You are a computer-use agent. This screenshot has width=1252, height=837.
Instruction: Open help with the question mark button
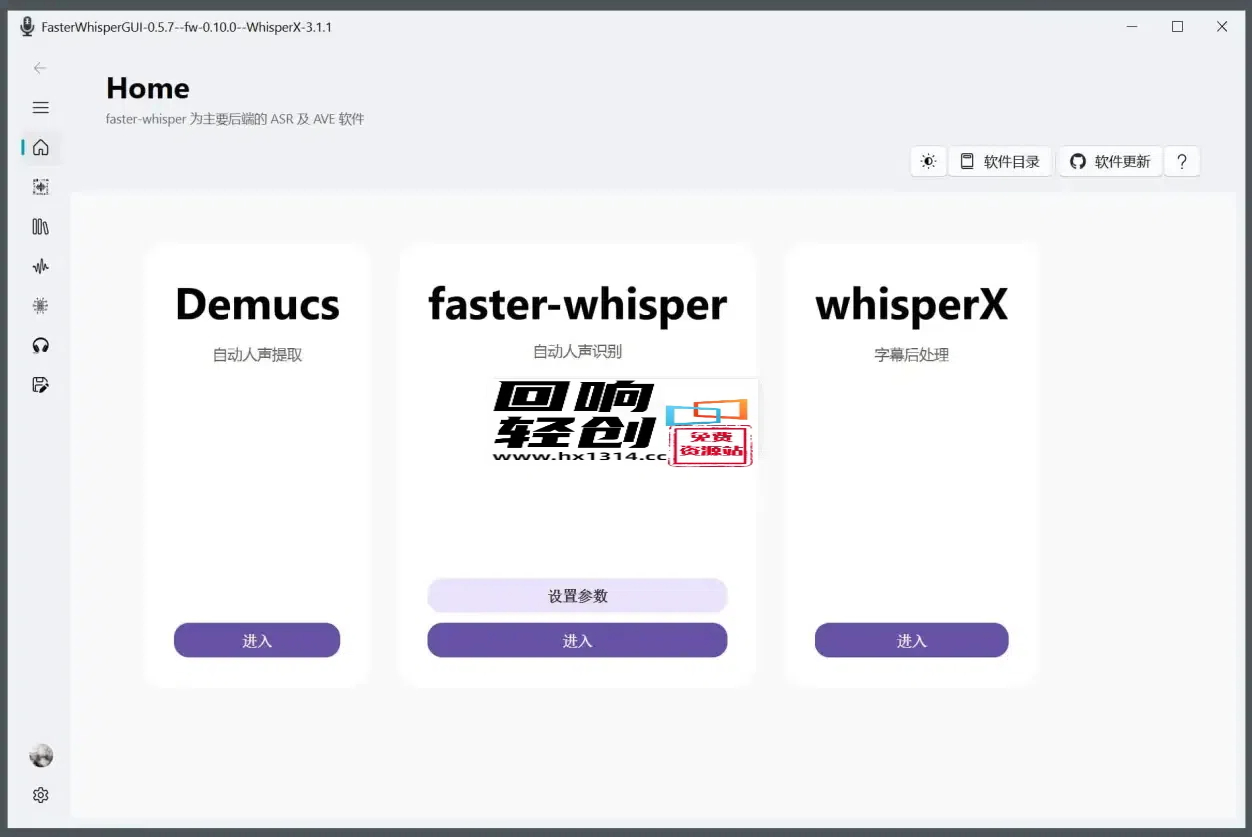tap(1182, 161)
